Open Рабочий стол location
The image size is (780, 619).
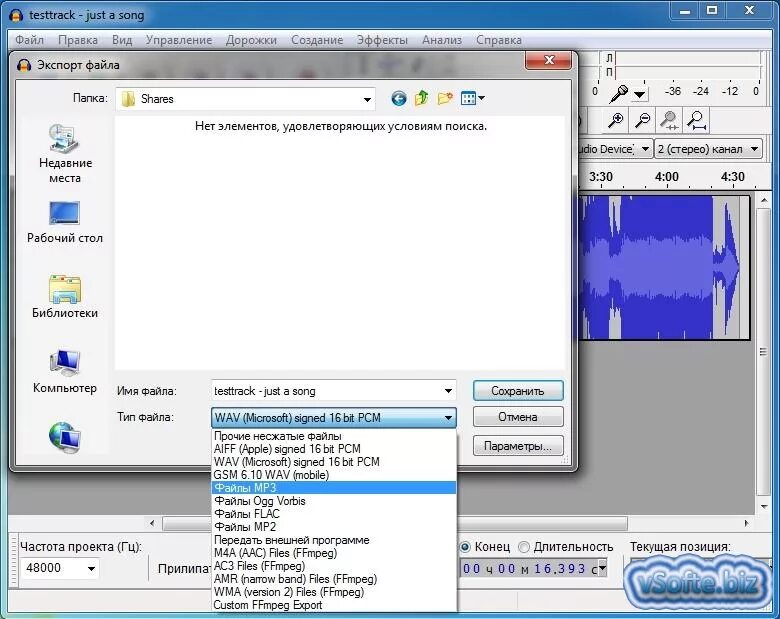pyautogui.click(x=65, y=222)
